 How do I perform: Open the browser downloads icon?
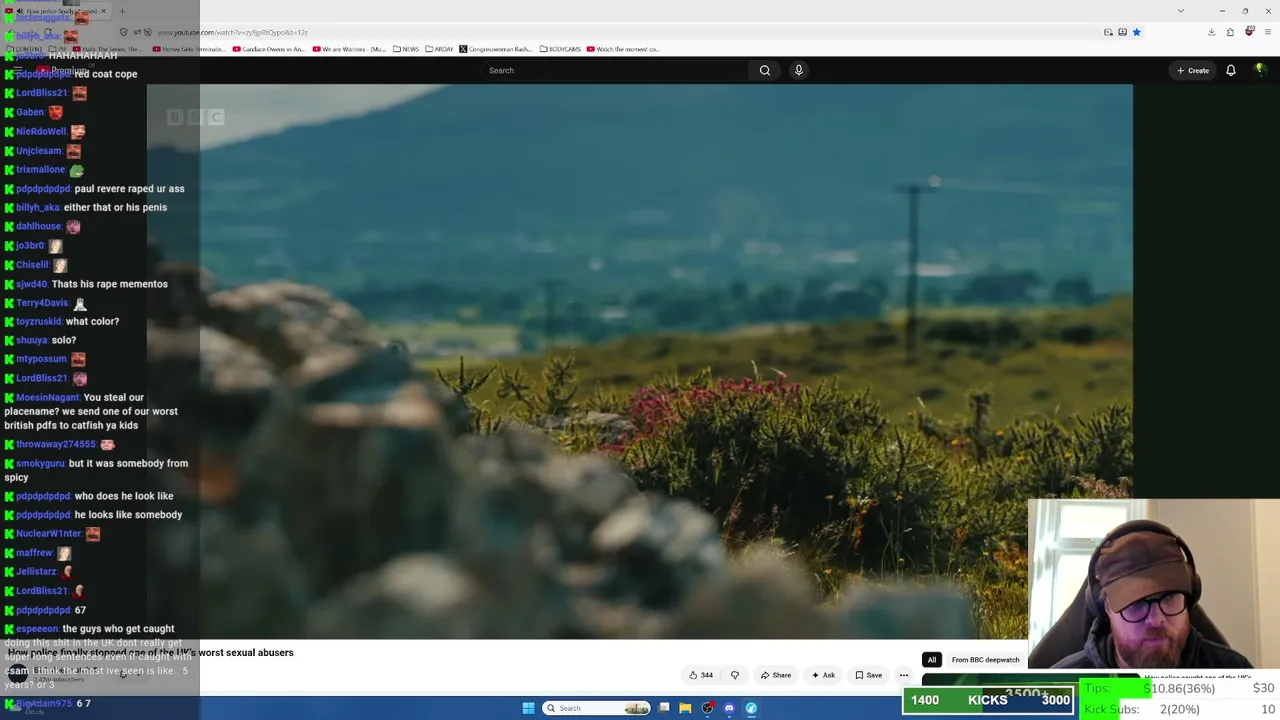tap(1211, 32)
